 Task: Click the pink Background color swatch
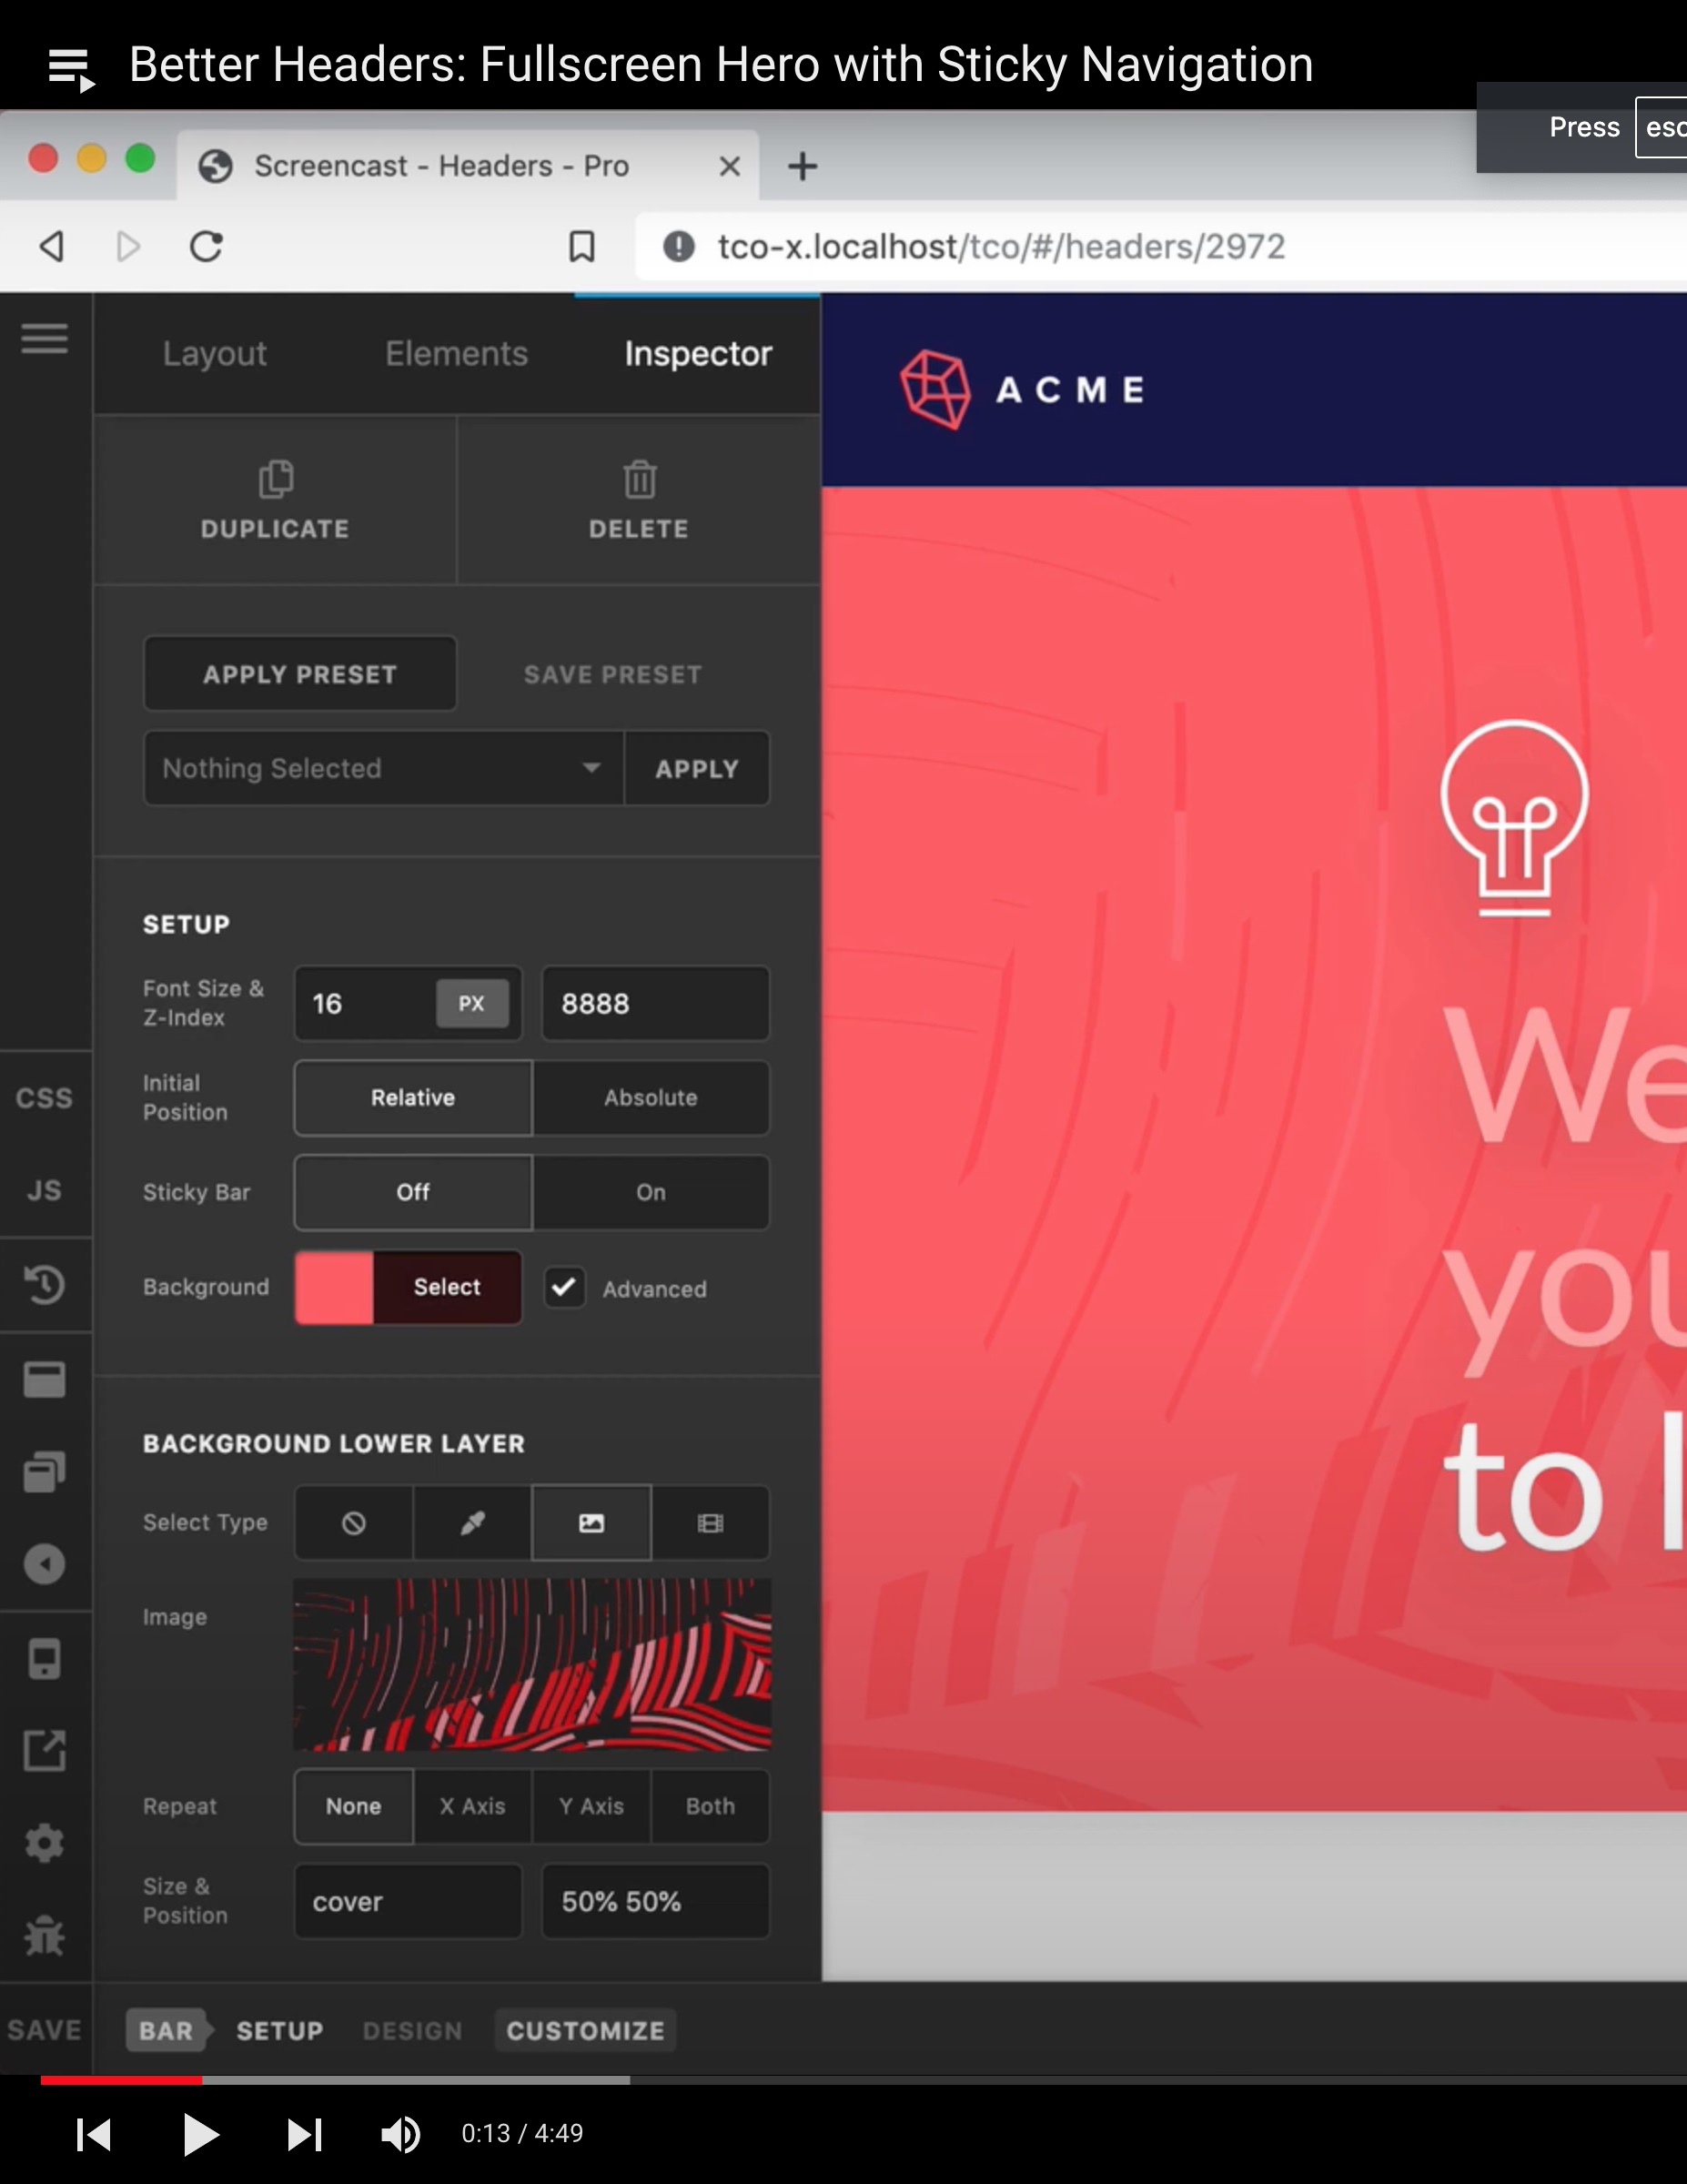pos(334,1287)
